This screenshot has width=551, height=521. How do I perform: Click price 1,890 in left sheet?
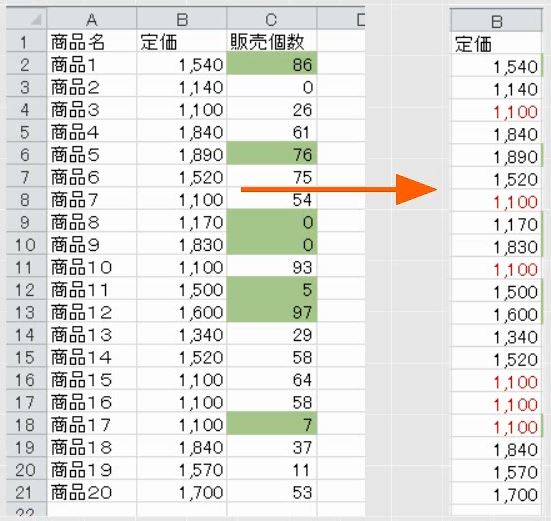click(182, 154)
